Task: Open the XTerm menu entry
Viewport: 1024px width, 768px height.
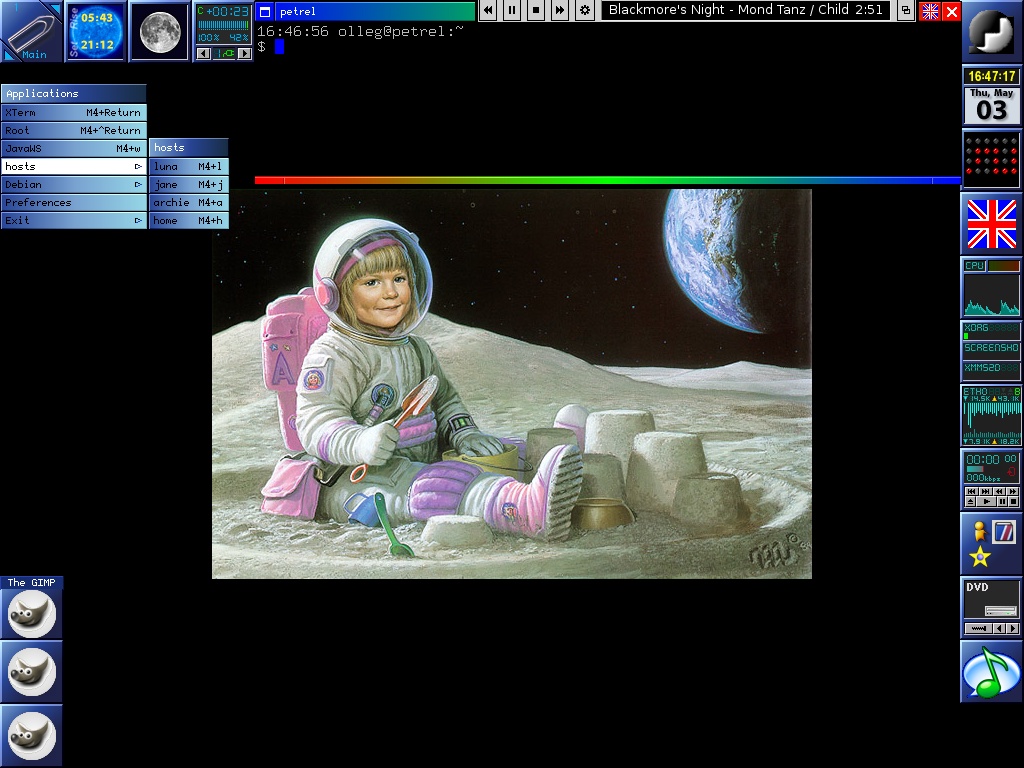Action: tap(74, 112)
